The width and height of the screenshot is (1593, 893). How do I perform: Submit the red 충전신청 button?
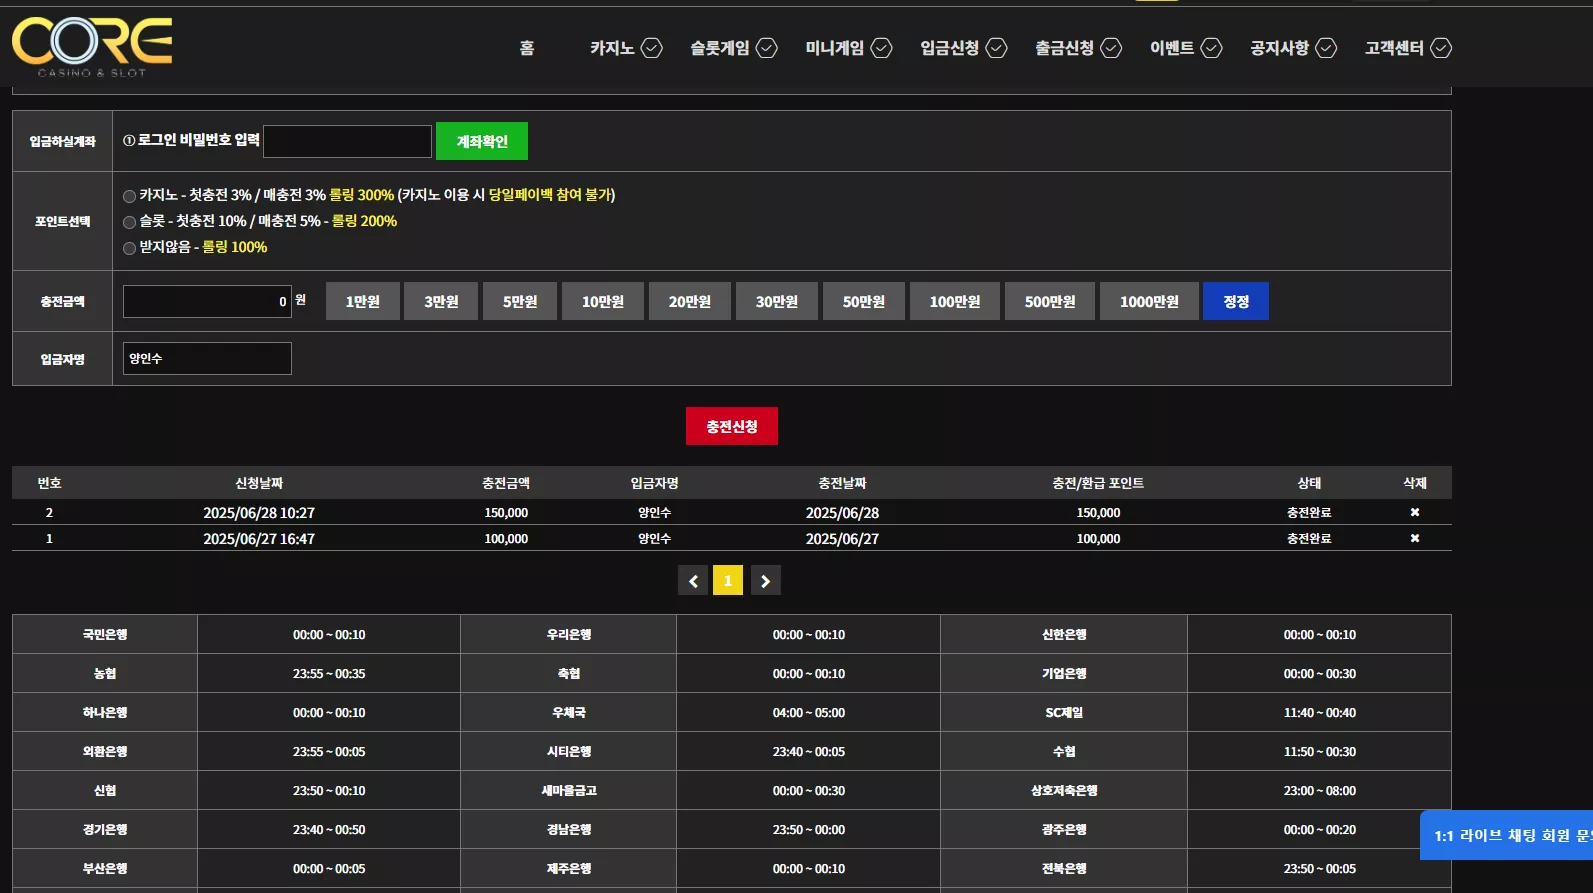coord(732,426)
